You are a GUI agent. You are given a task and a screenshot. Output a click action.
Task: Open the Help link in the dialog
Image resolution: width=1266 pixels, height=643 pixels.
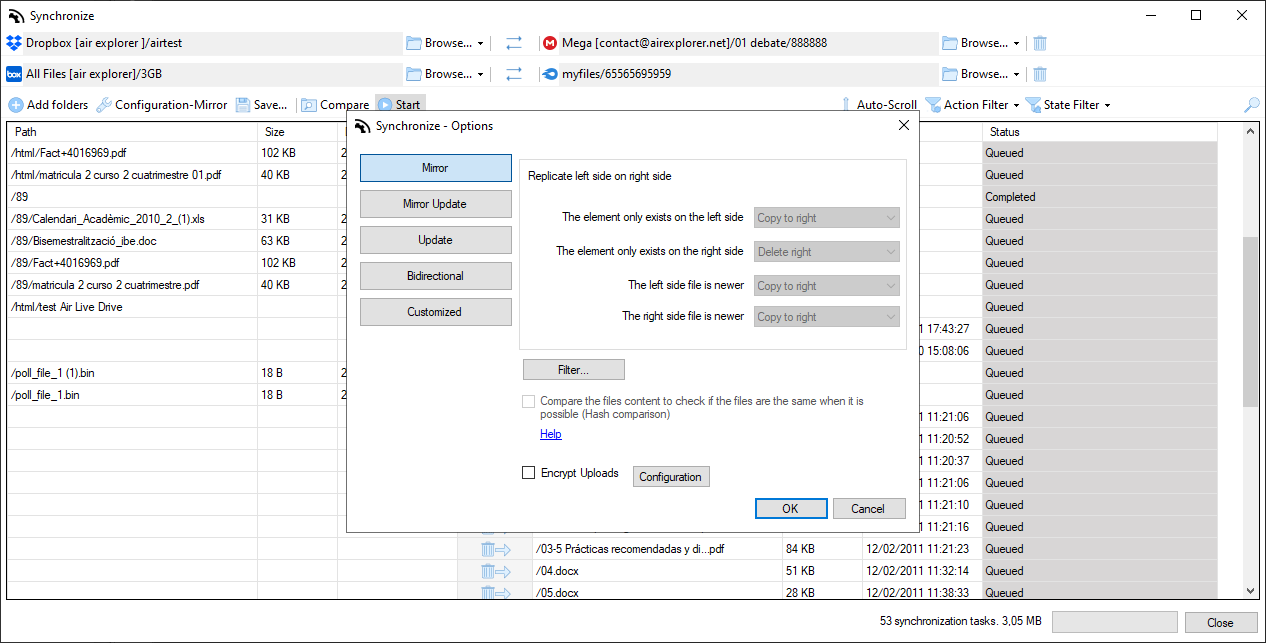point(550,434)
